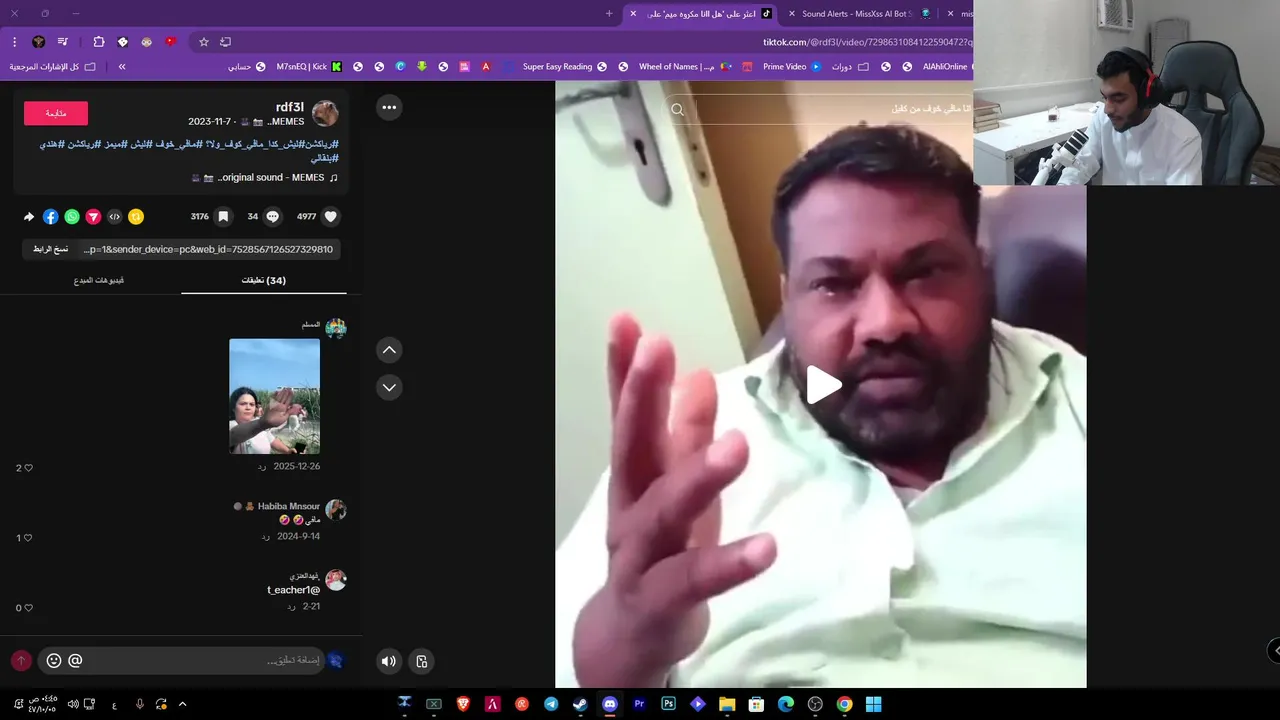1280x720 pixels.
Task: Open the Windows Start menu
Action: click(x=873, y=704)
